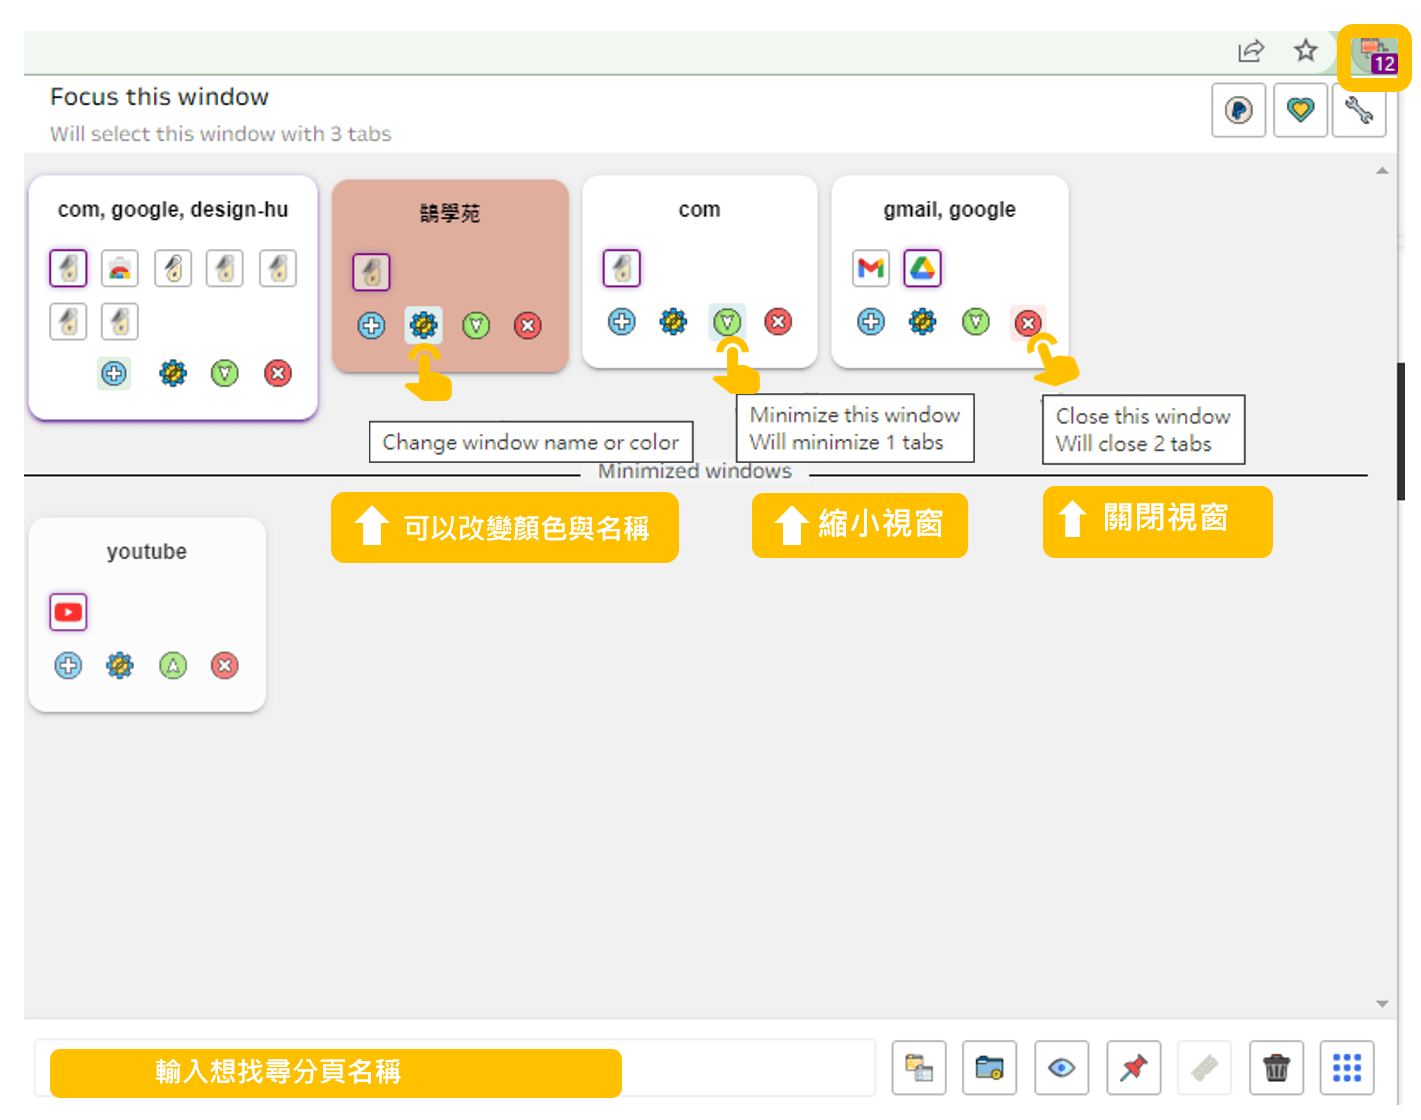Open grid view using the blue grid icon
1421x1120 pixels.
pos(1347,1068)
